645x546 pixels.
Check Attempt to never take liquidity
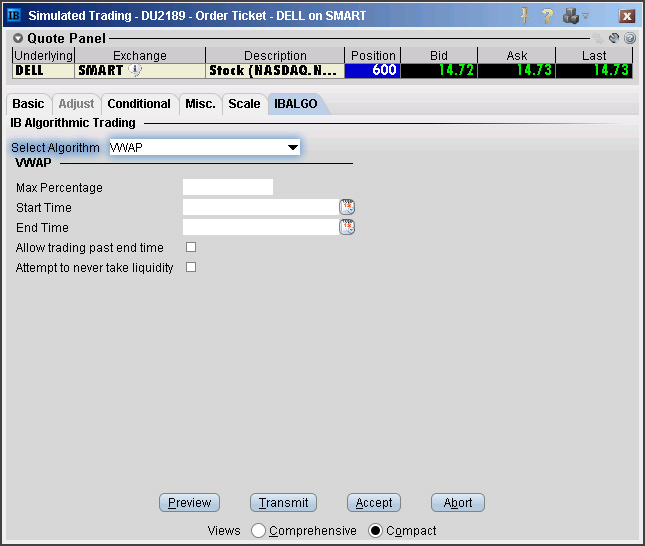(191, 267)
